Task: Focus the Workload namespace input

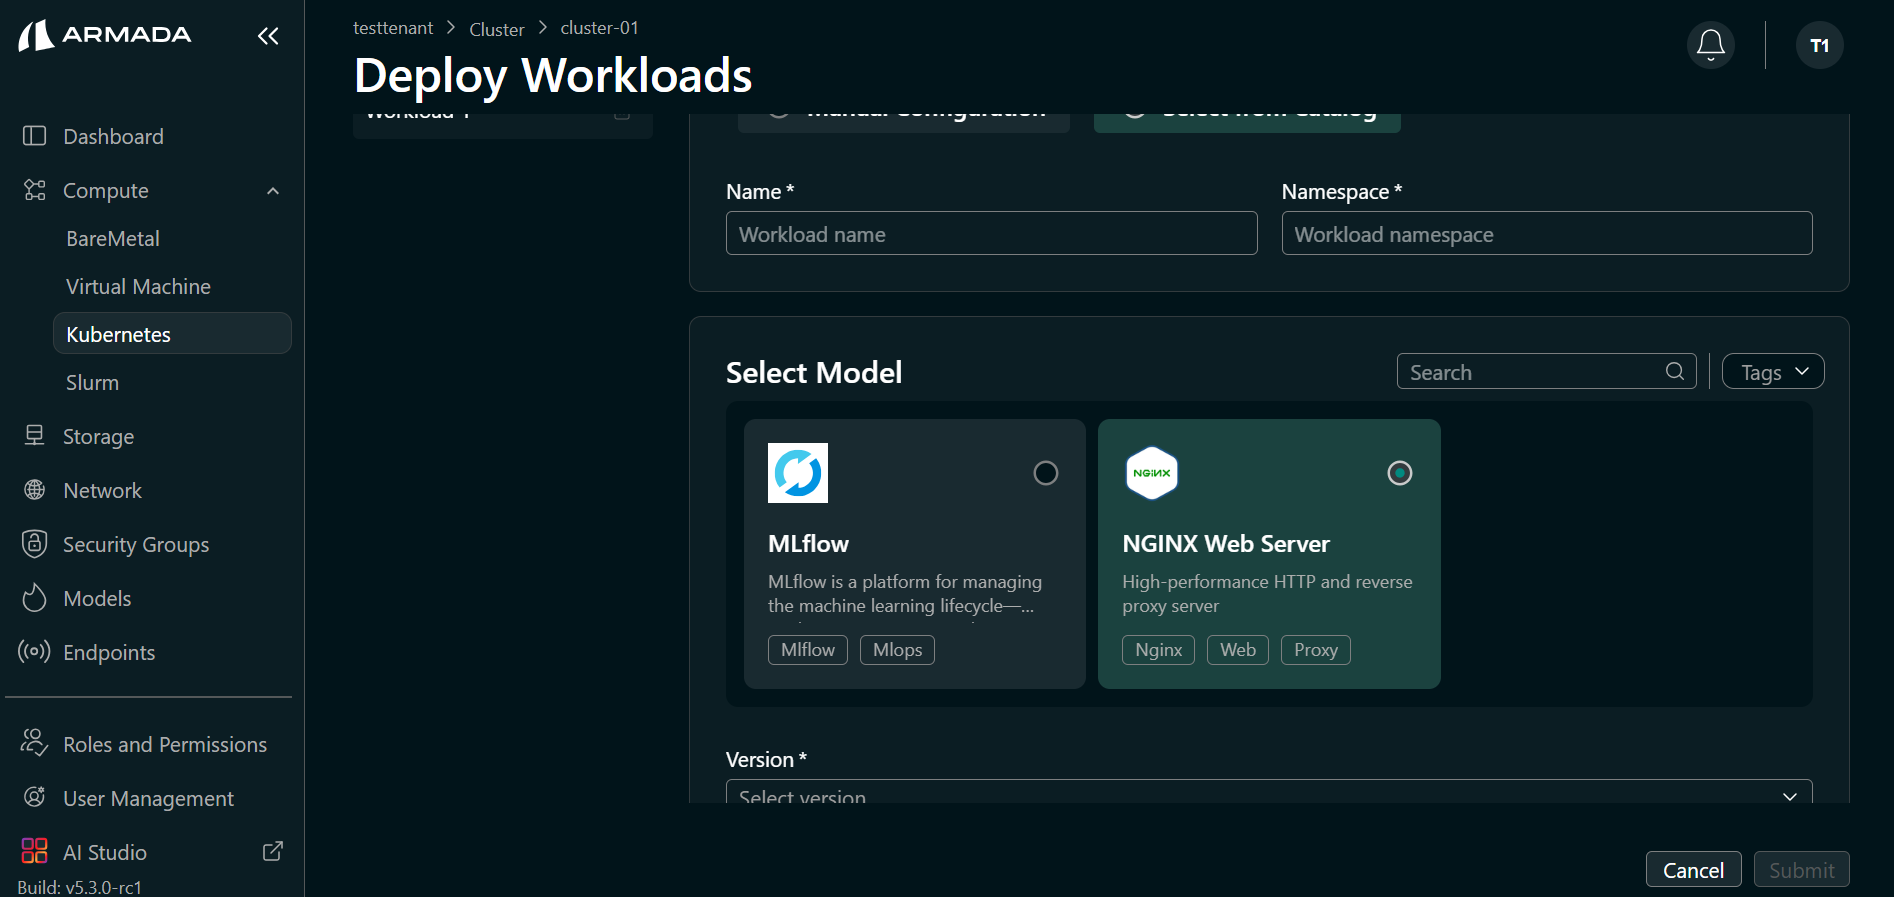Action: click(x=1547, y=233)
